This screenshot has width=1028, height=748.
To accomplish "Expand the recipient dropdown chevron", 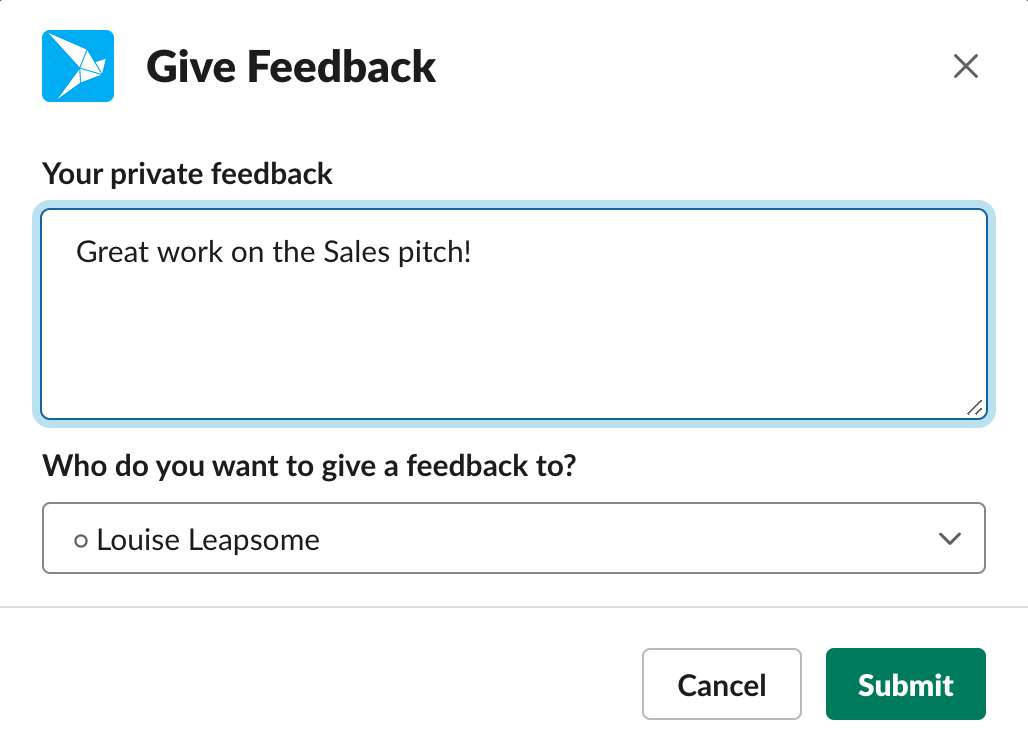I will [949, 539].
